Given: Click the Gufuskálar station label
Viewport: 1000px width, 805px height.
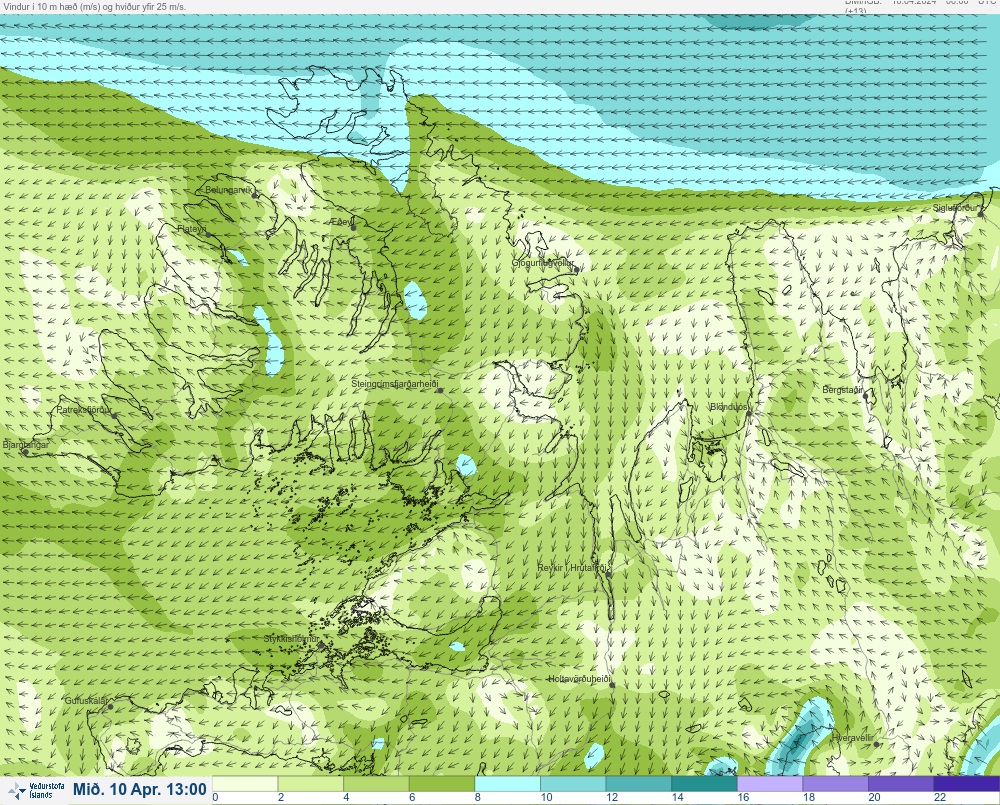Looking at the screenshot, I should 86,701.
